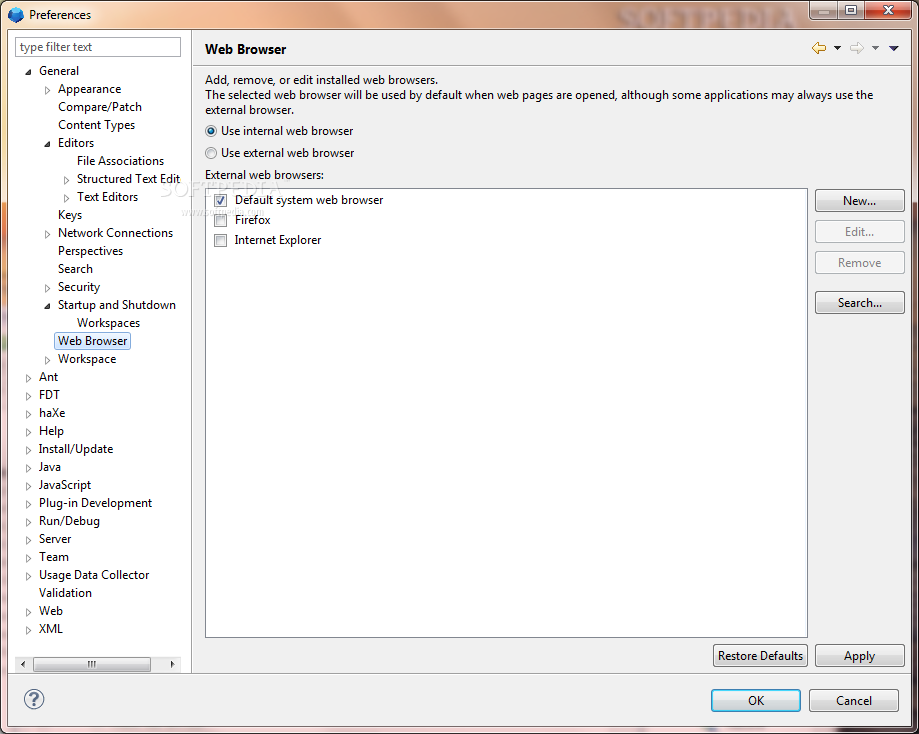Viewport: 919px width, 734px height.
Task: Expand the Structured Text Editors node
Action: (66, 180)
